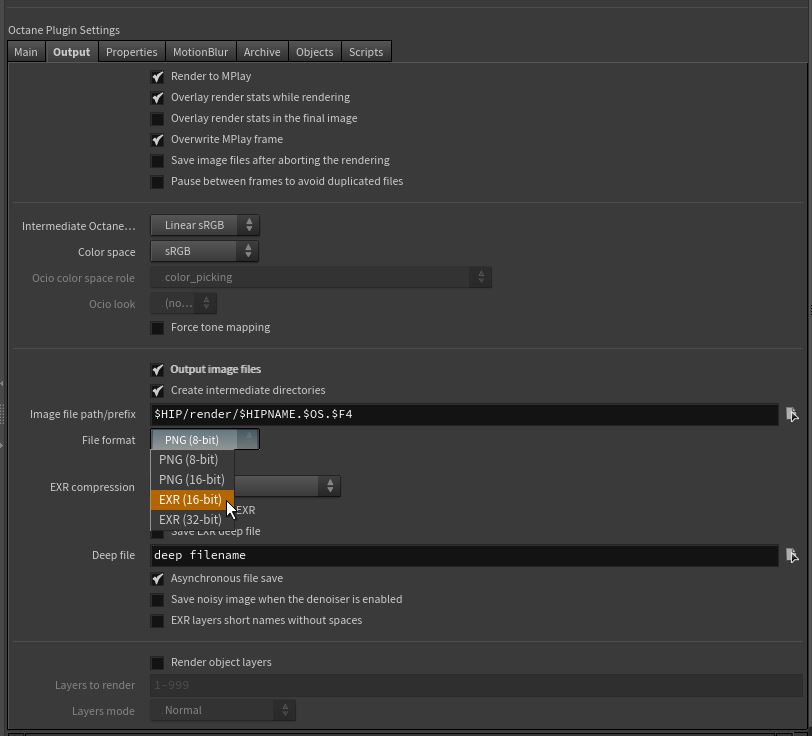Pick EXR (16-bit) format option

coord(191,500)
